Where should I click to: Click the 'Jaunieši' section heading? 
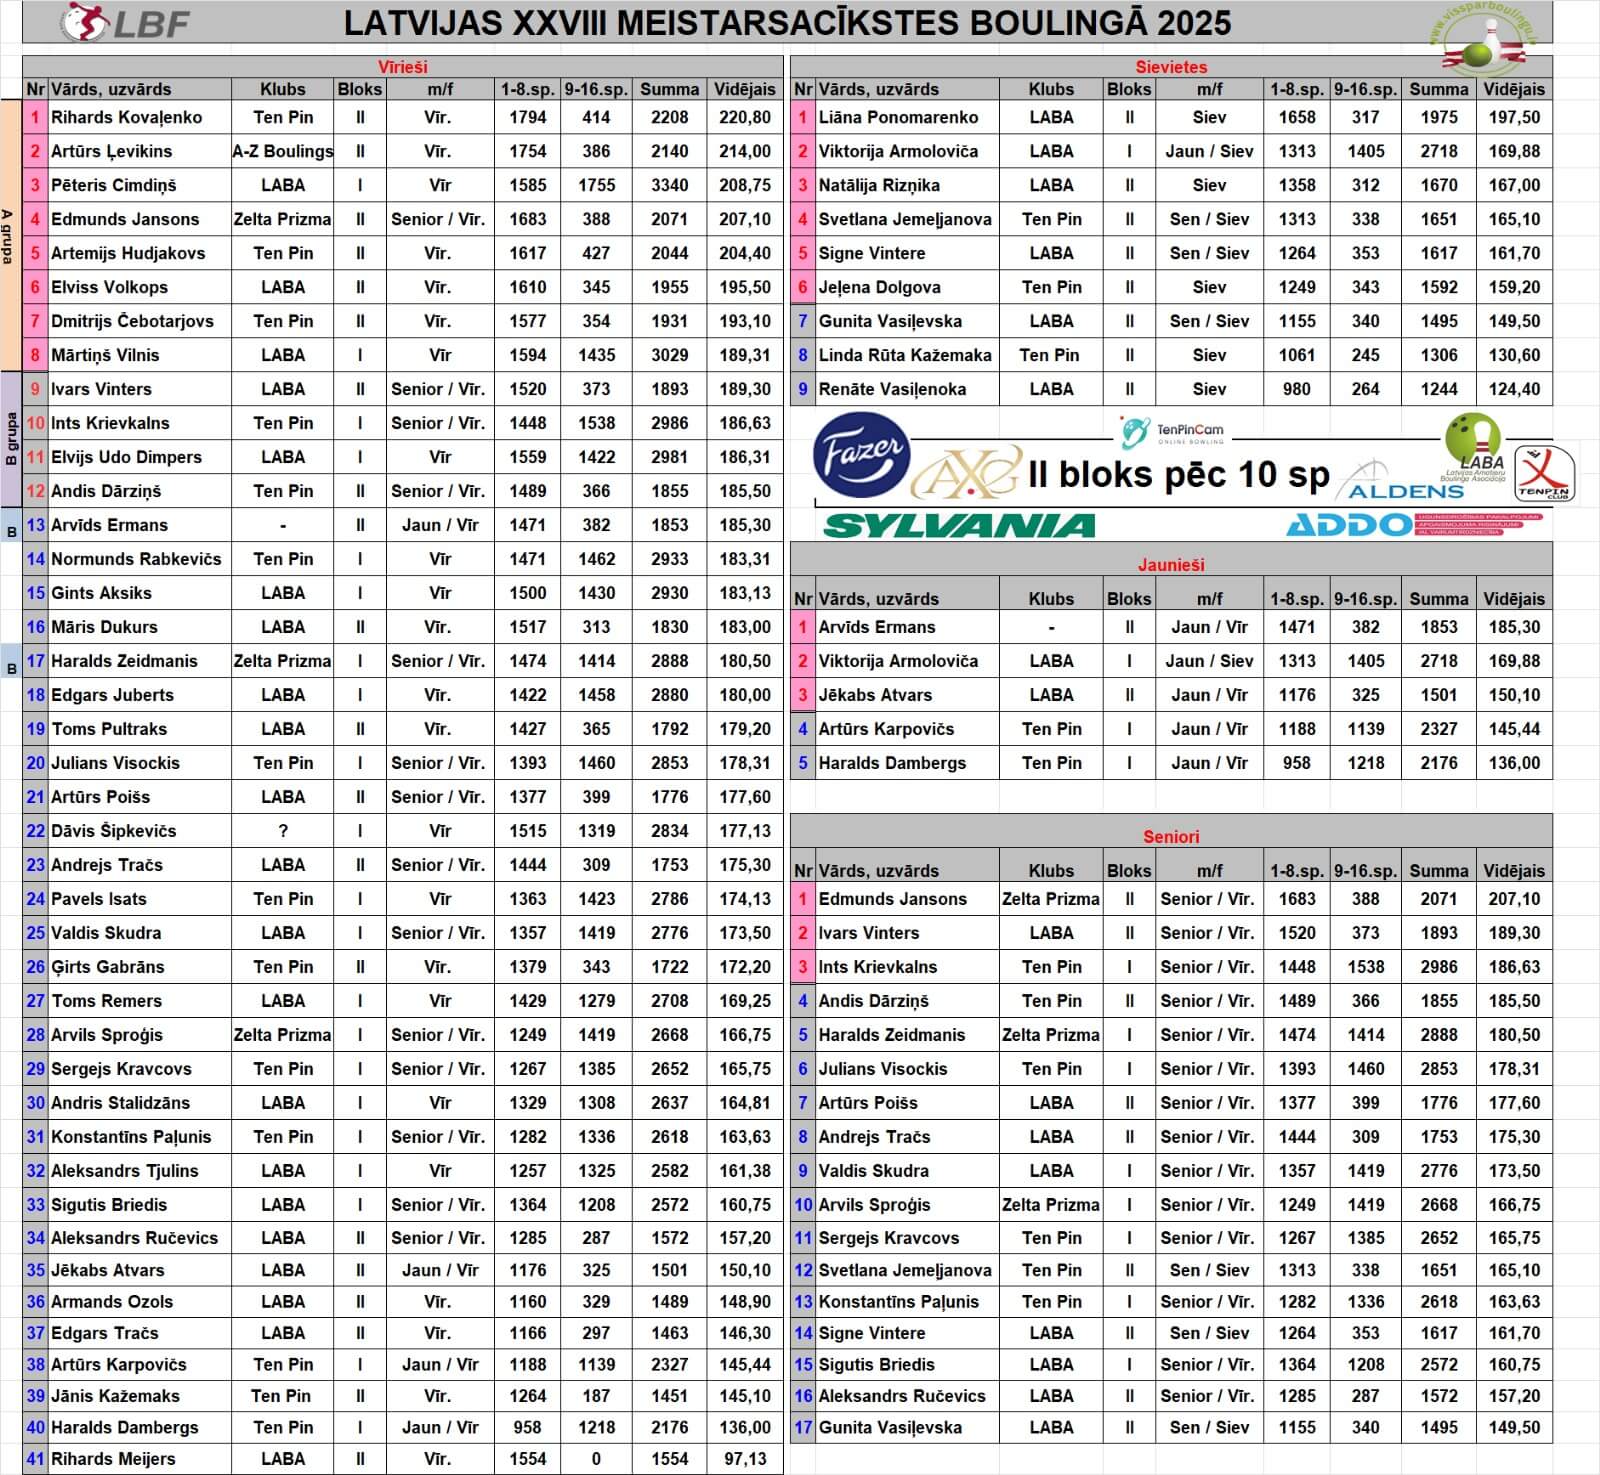tap(1171, 565)
